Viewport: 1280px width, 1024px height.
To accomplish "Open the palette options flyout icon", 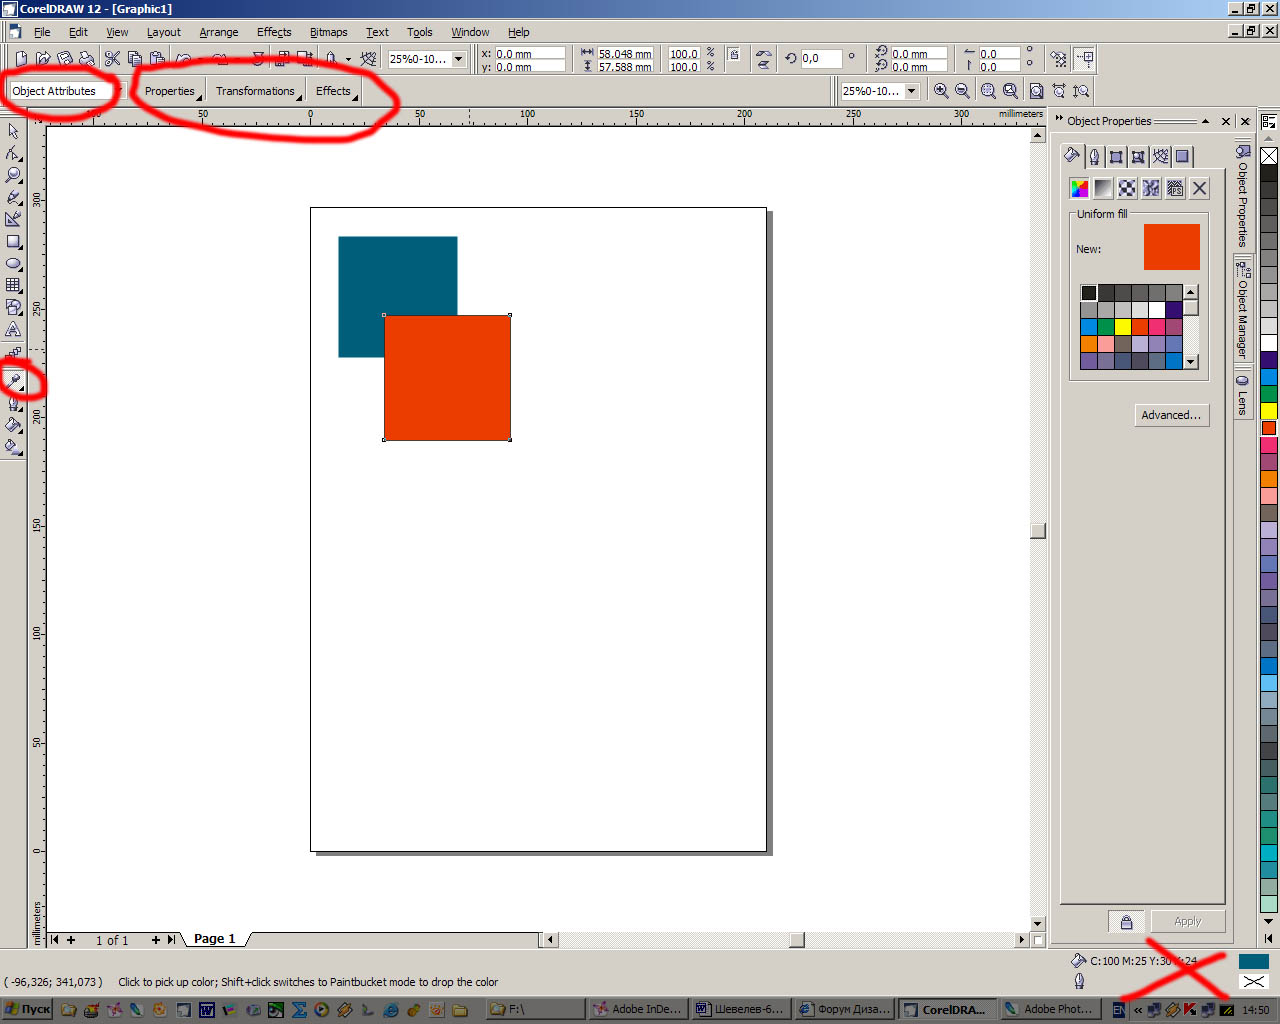I will 1268,122.
